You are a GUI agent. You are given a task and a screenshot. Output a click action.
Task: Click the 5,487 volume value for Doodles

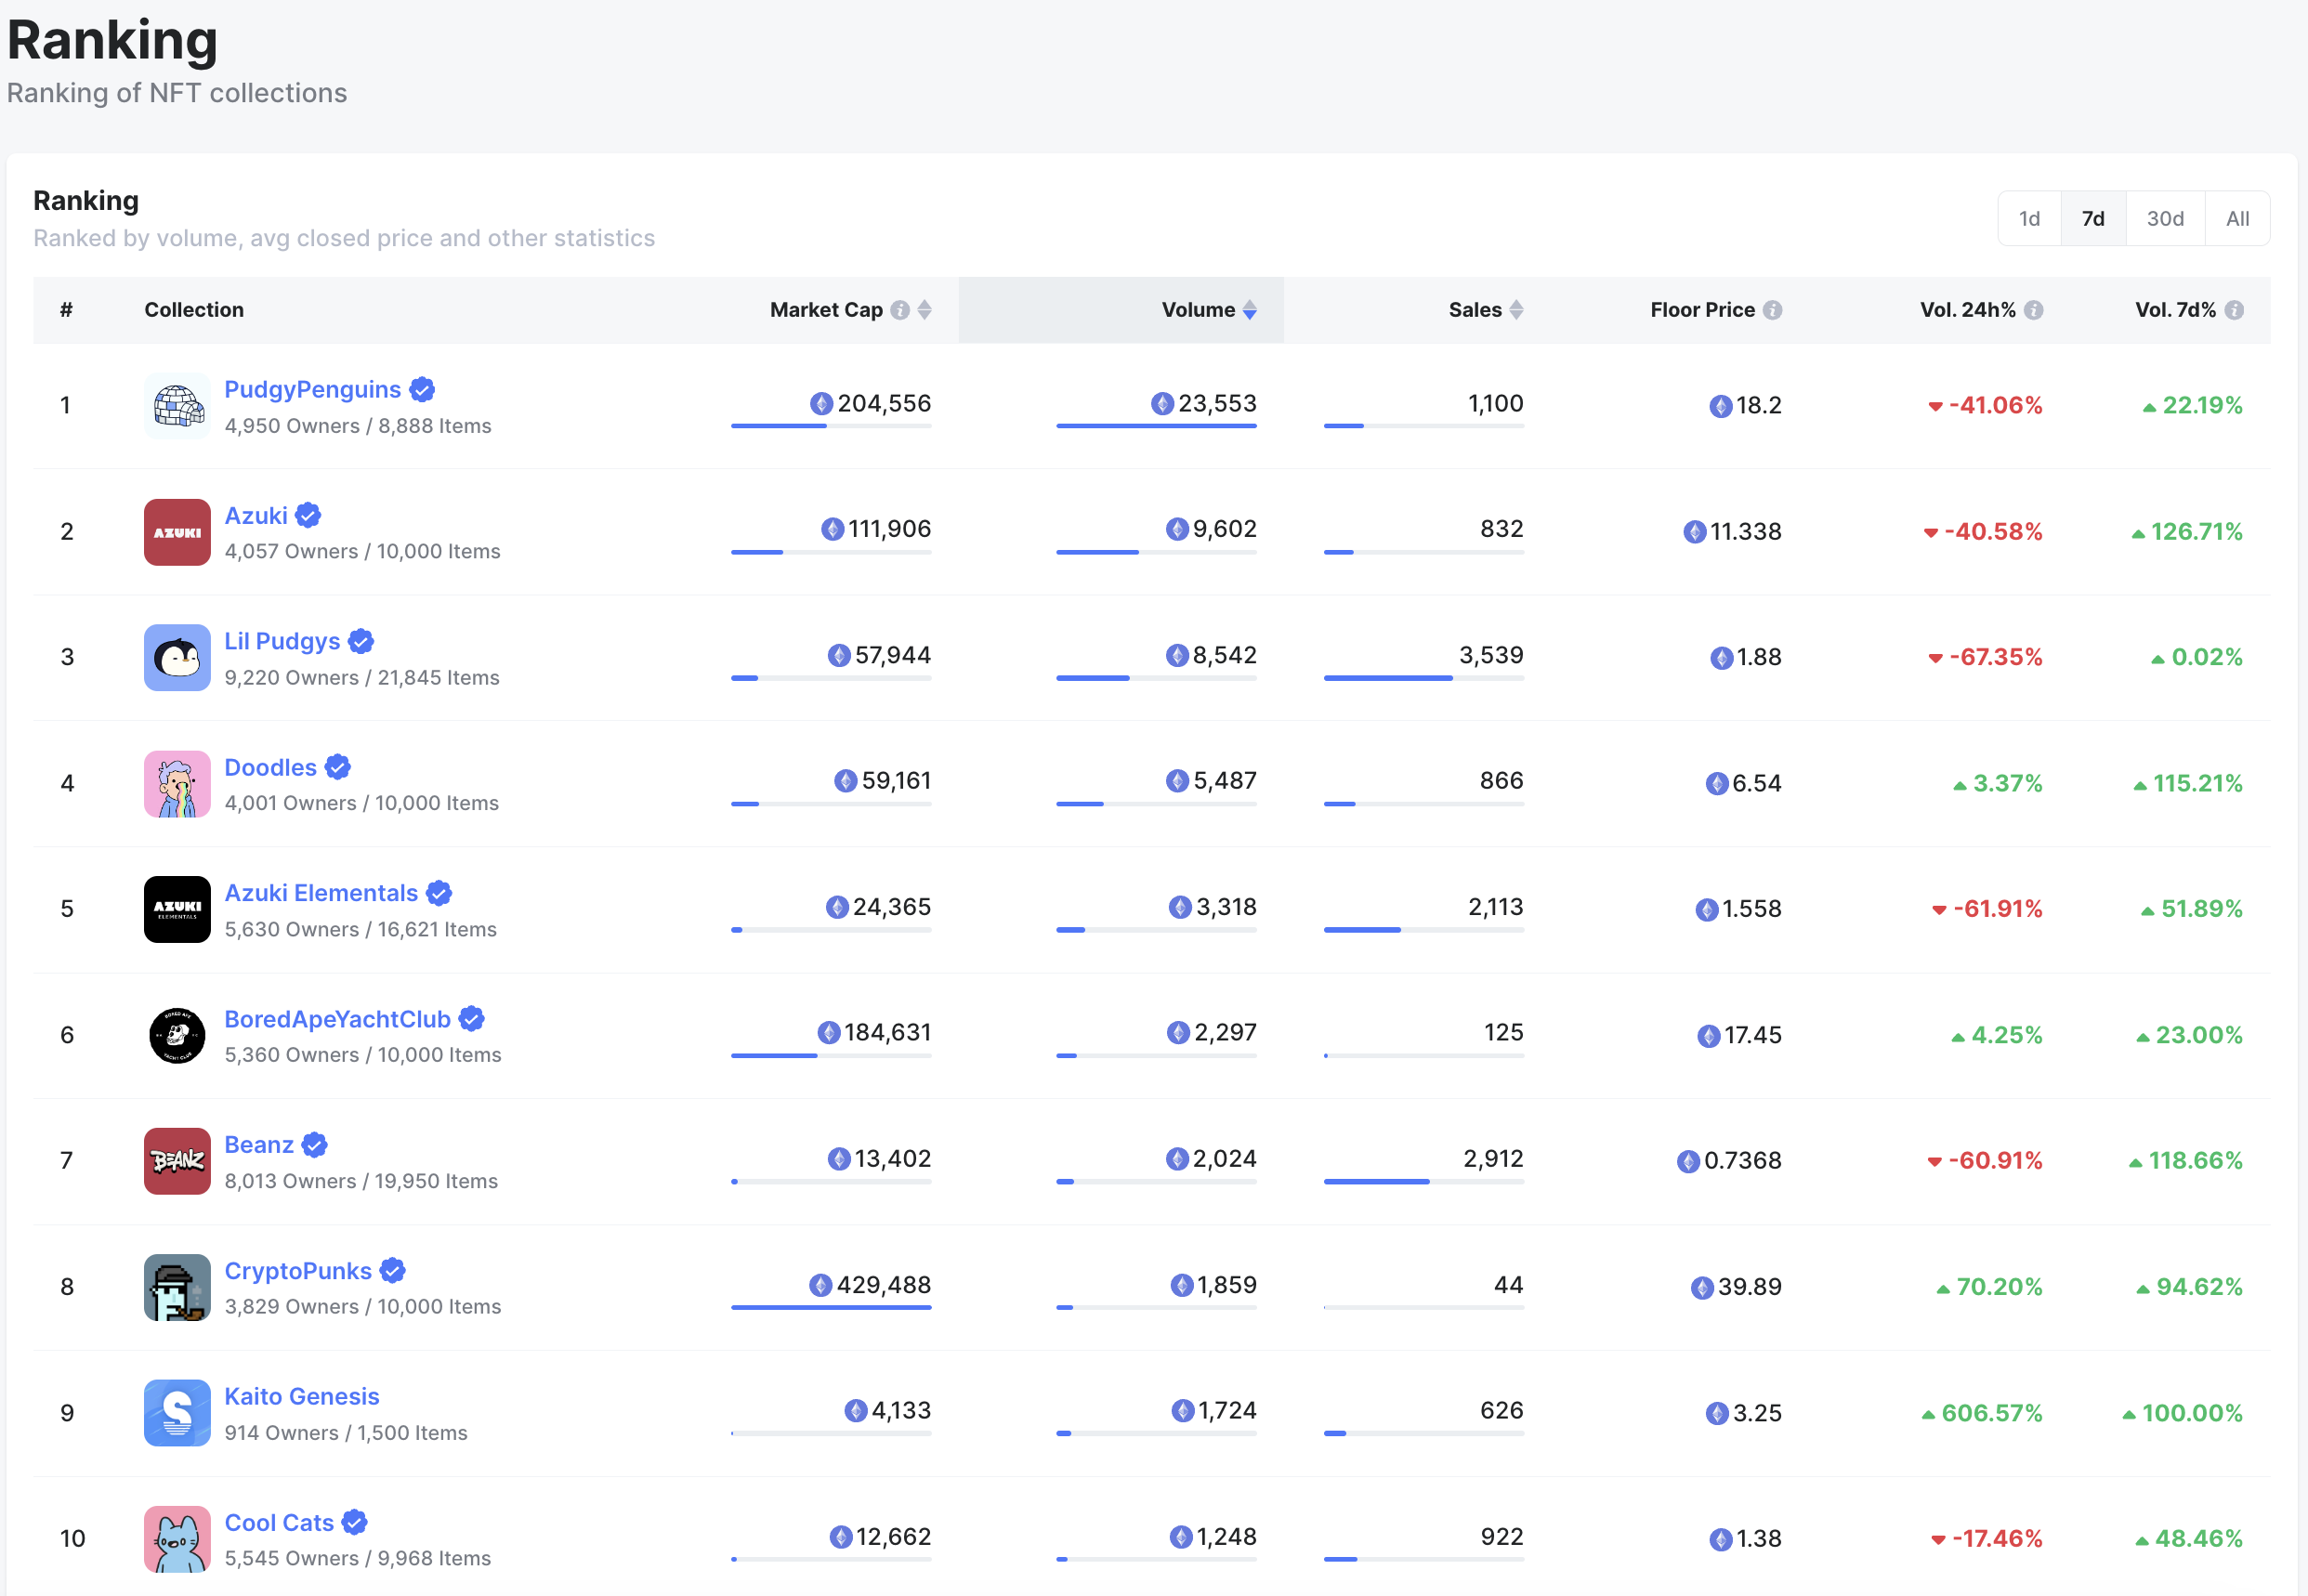coord(1225,780)
